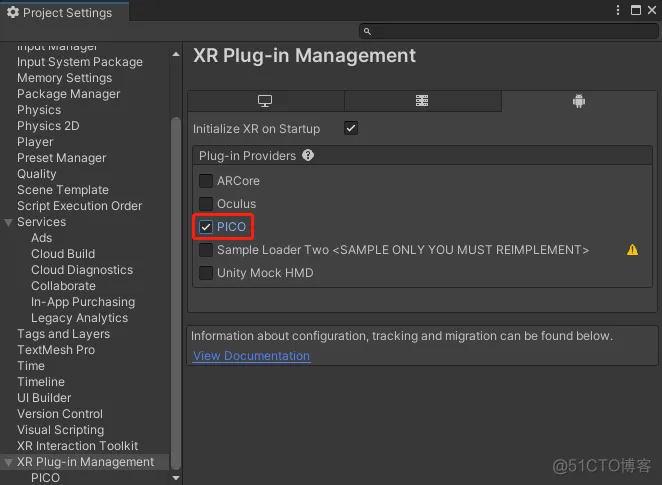This screenshot has height=485, width=662.
Task: Collapse the XR Plug-in Management tree group
Action: (8, 463)
